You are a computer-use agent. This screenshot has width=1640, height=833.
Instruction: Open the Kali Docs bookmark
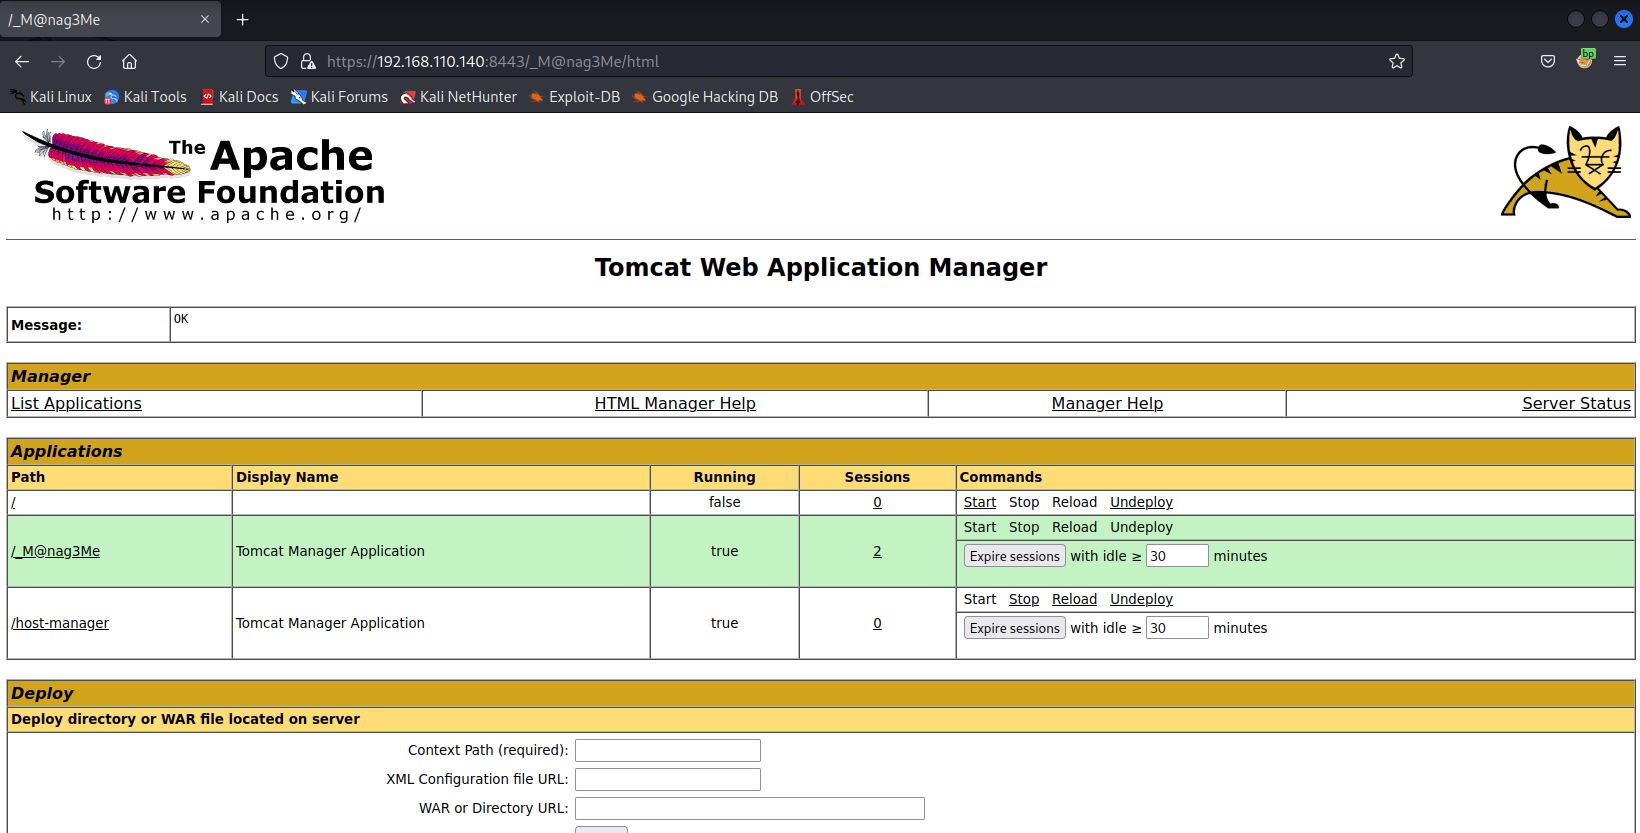239,97
